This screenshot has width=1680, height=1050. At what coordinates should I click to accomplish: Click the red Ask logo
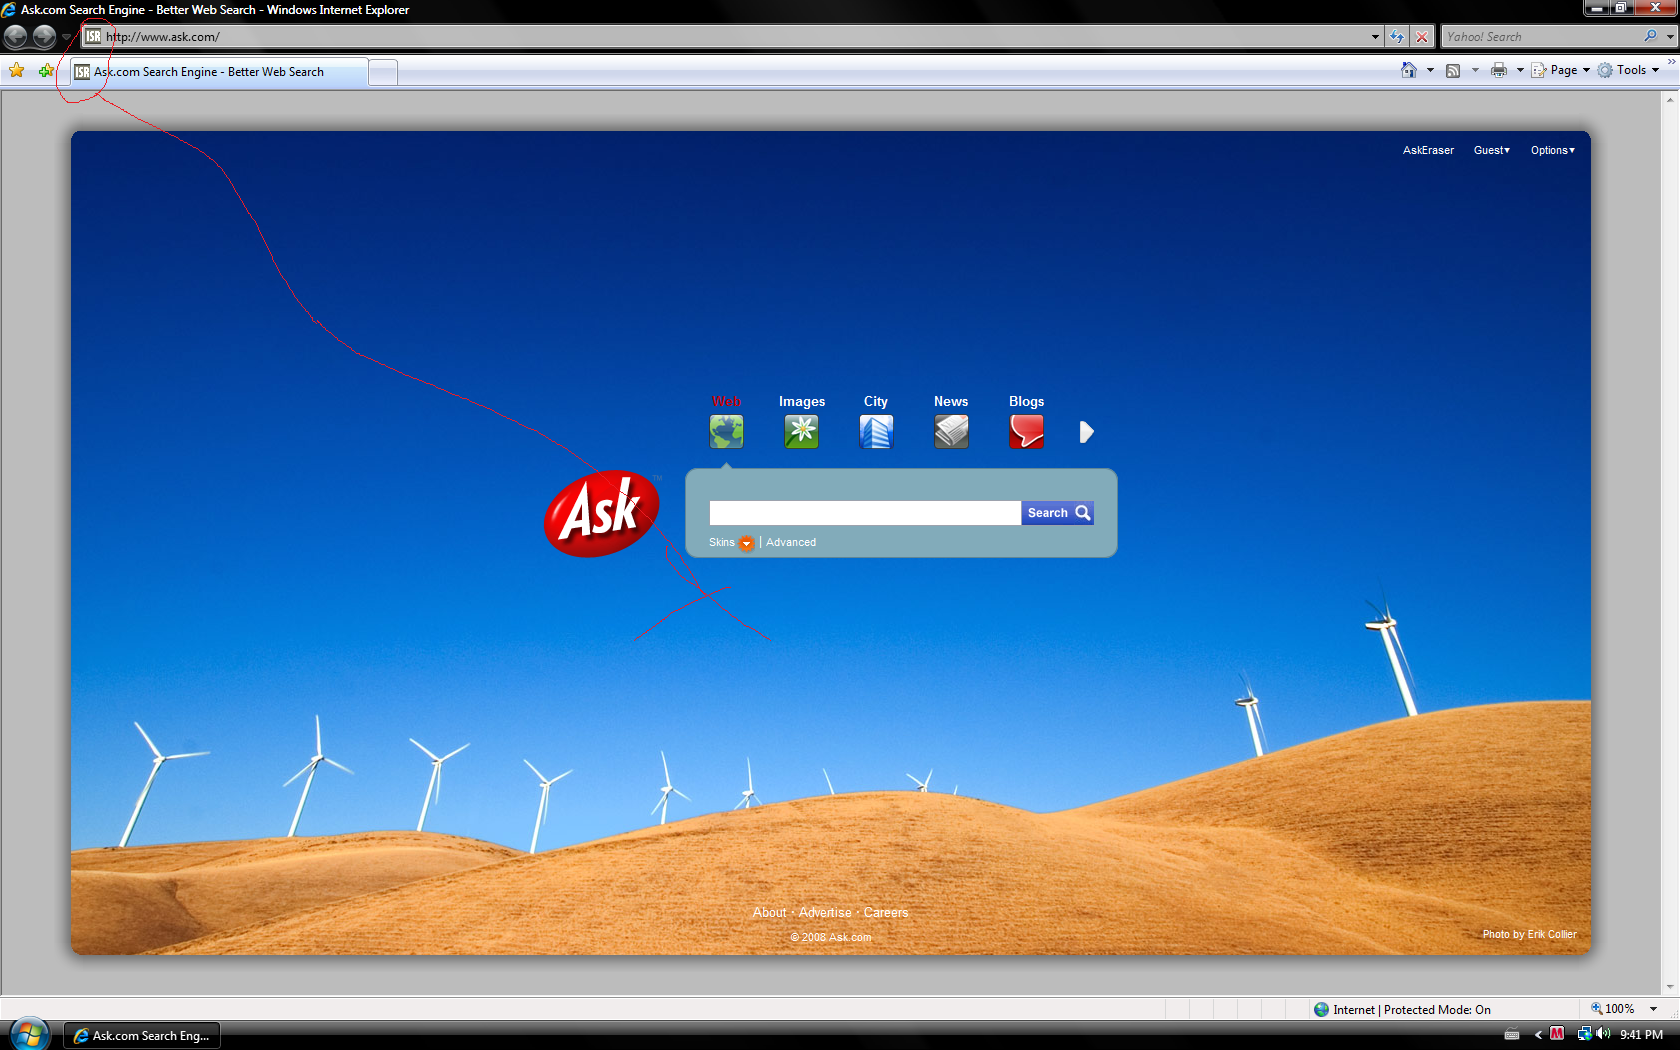pyautogui.click(x=602, y=513)
